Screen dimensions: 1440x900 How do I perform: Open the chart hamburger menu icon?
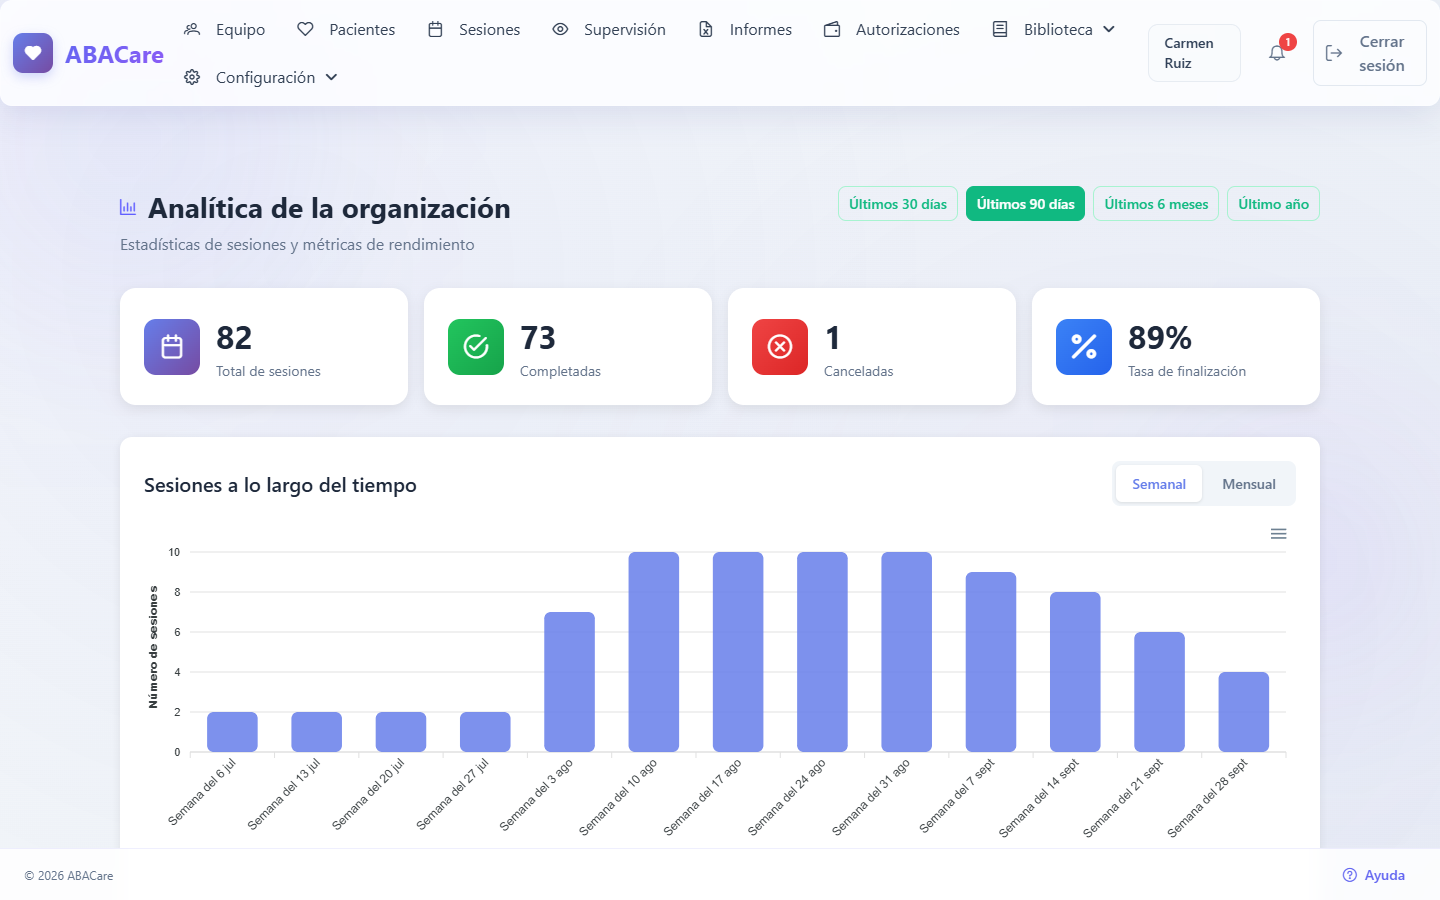click(1278, 534)
